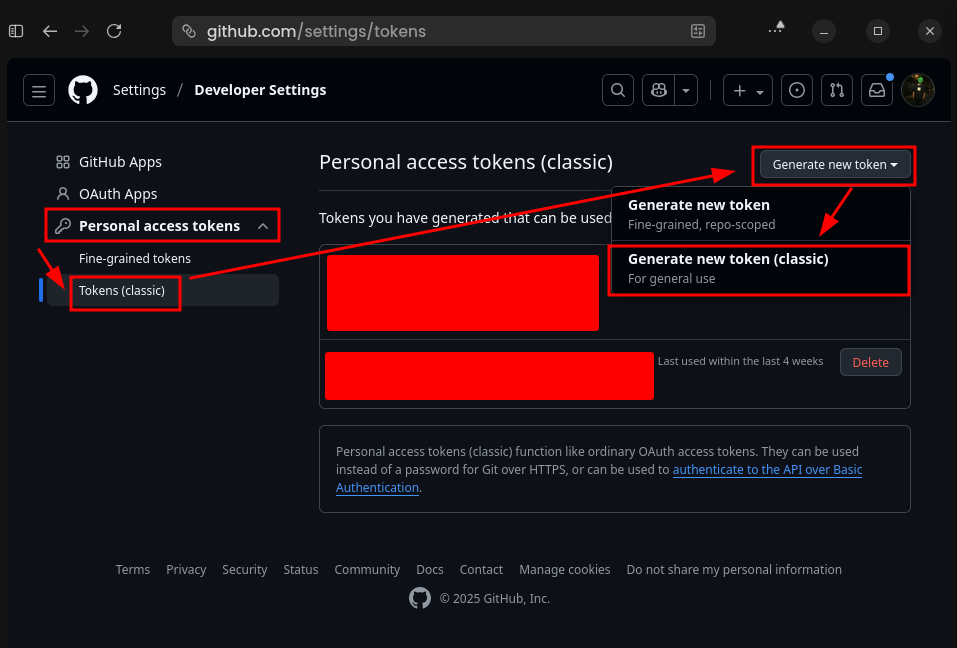Click the Generate new token dropdown button

click(x=835, y=164)
